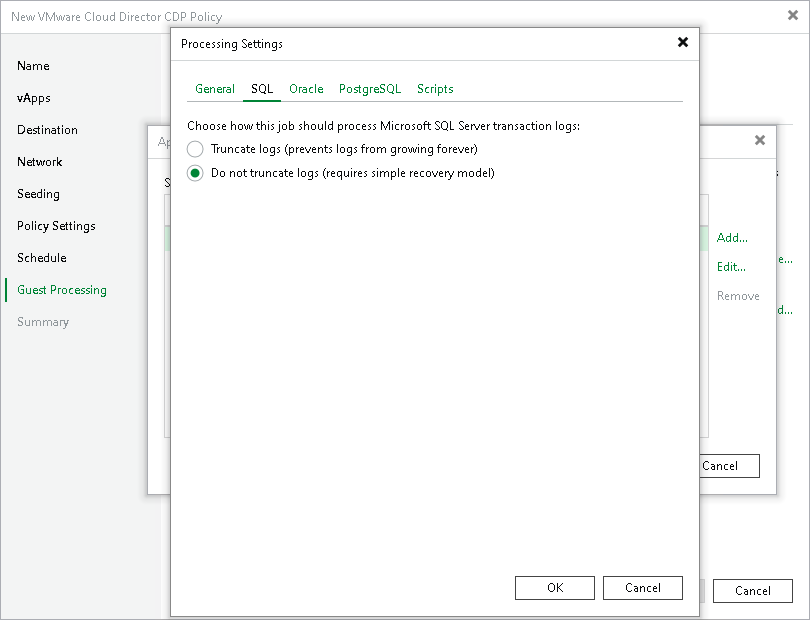
Task: Open the Guest Processing step
Action: coord(61,289)
